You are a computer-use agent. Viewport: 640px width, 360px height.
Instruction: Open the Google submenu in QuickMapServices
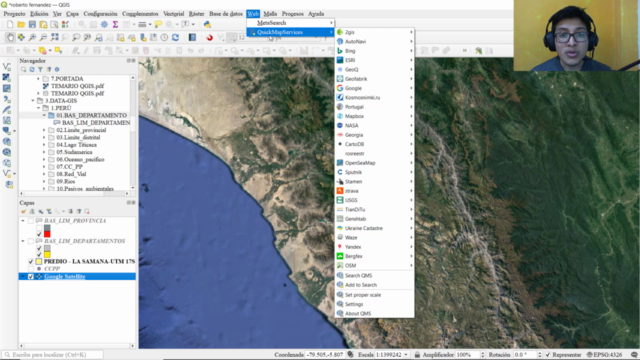374,88
